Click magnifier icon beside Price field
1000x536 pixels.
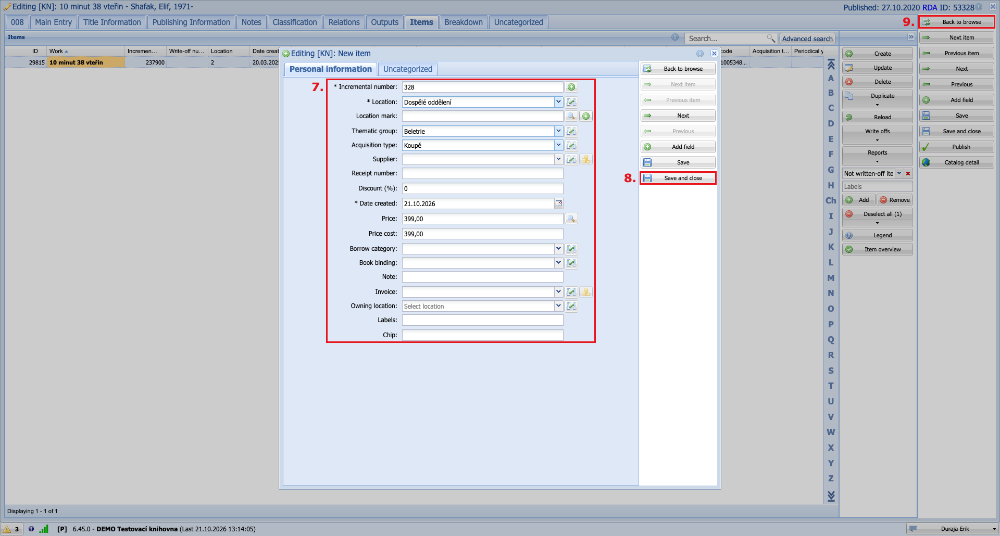(571, 219)
